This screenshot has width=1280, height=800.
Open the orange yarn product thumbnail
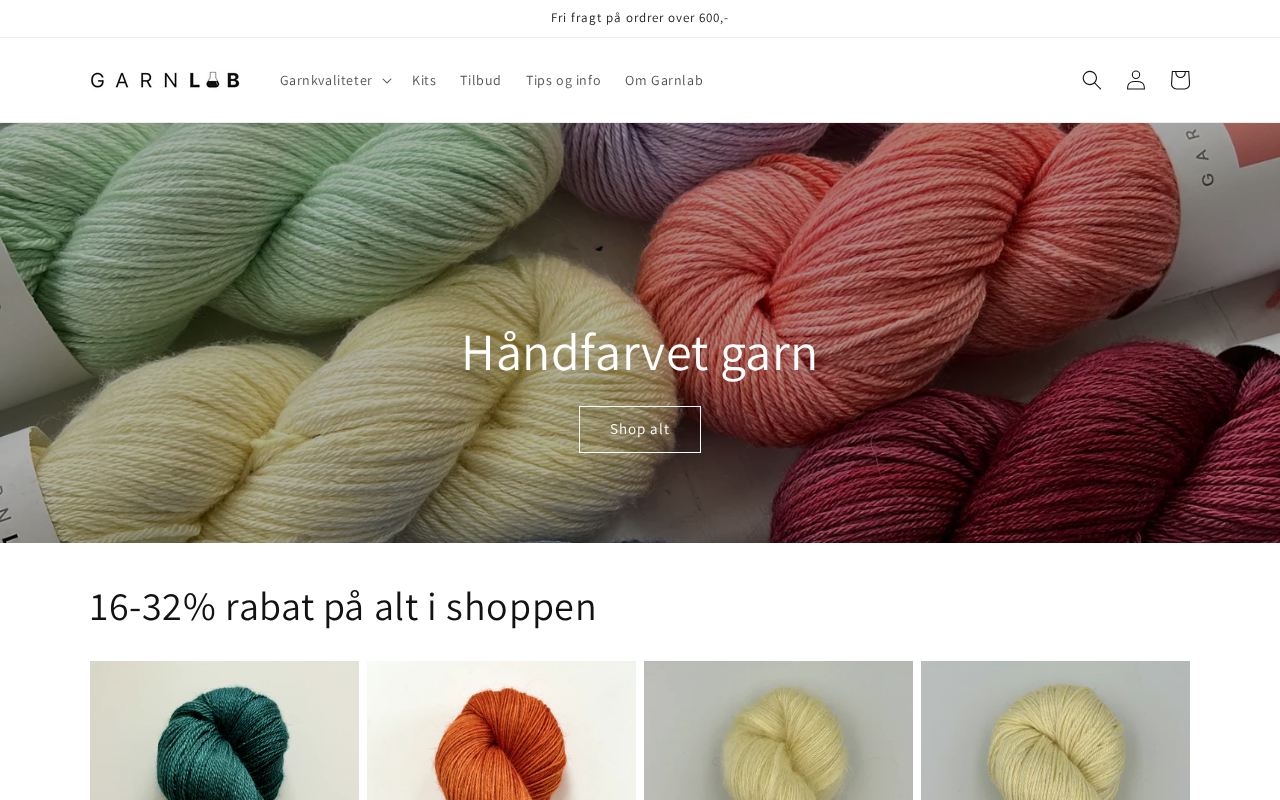501,731
